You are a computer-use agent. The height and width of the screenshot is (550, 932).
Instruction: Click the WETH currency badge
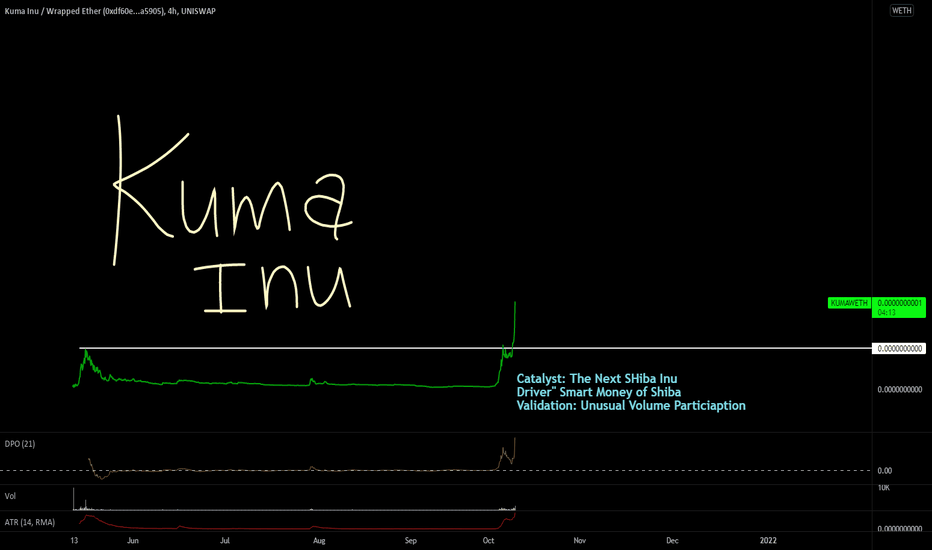pyautogui.click(x=901, y=10)
